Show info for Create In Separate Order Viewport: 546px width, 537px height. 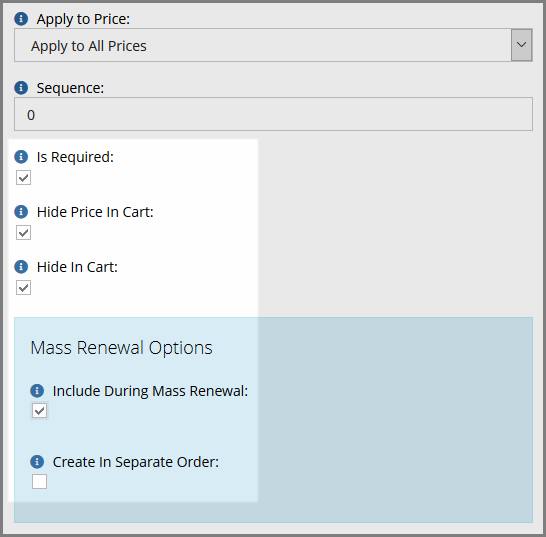37,462
